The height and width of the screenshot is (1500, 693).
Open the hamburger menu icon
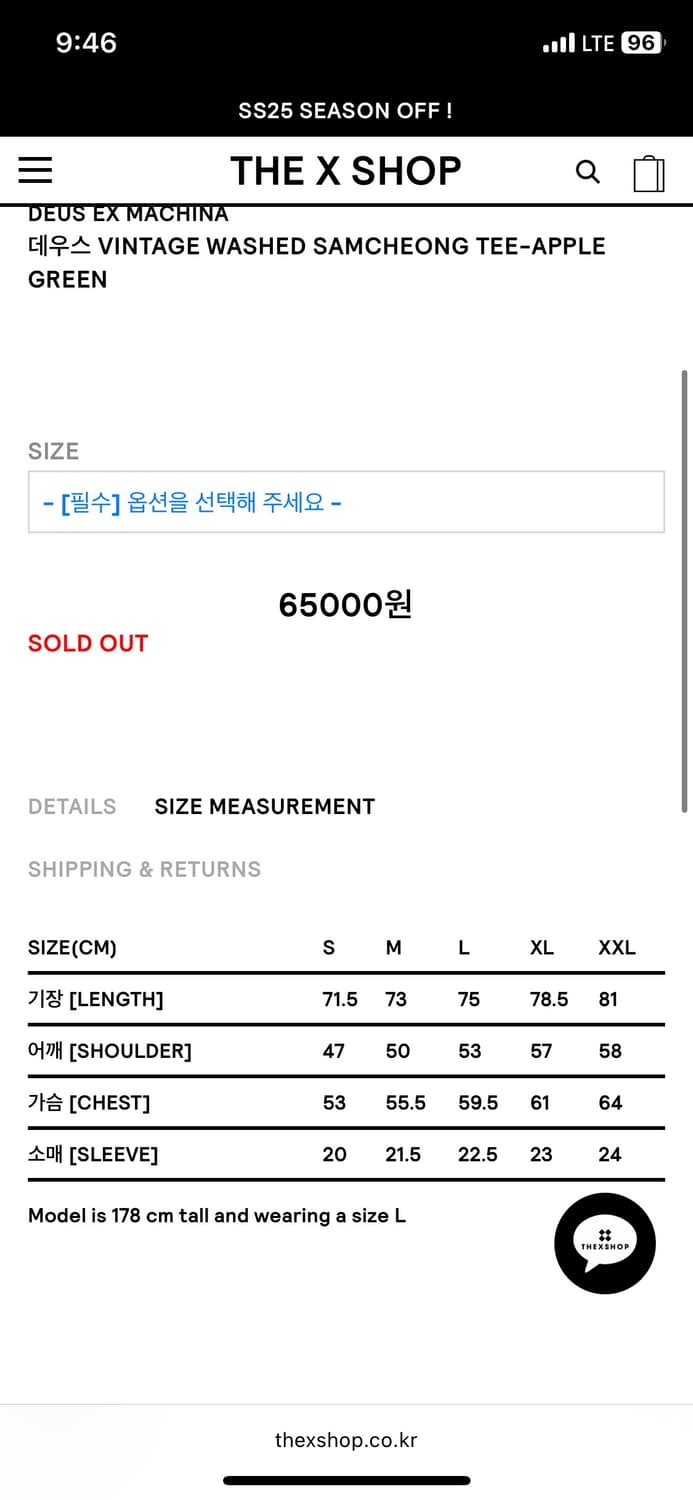click(x=35, y=171)
